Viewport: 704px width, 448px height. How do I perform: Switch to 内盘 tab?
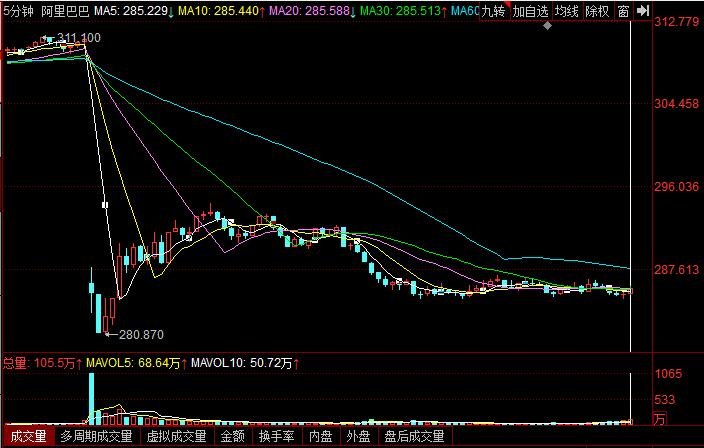[x=320, y=436]
